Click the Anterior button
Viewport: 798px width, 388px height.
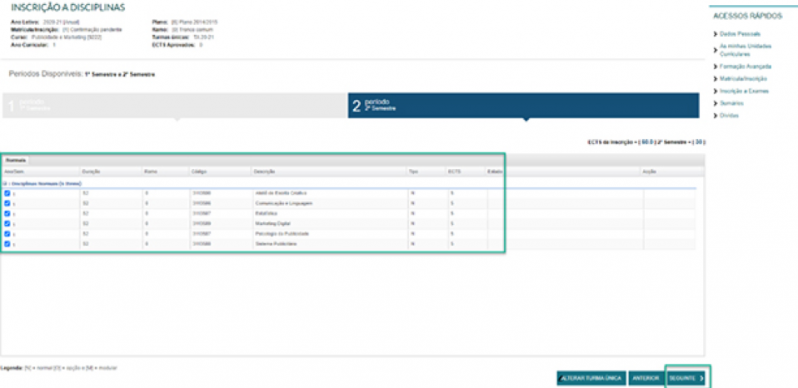click(645, 378)
